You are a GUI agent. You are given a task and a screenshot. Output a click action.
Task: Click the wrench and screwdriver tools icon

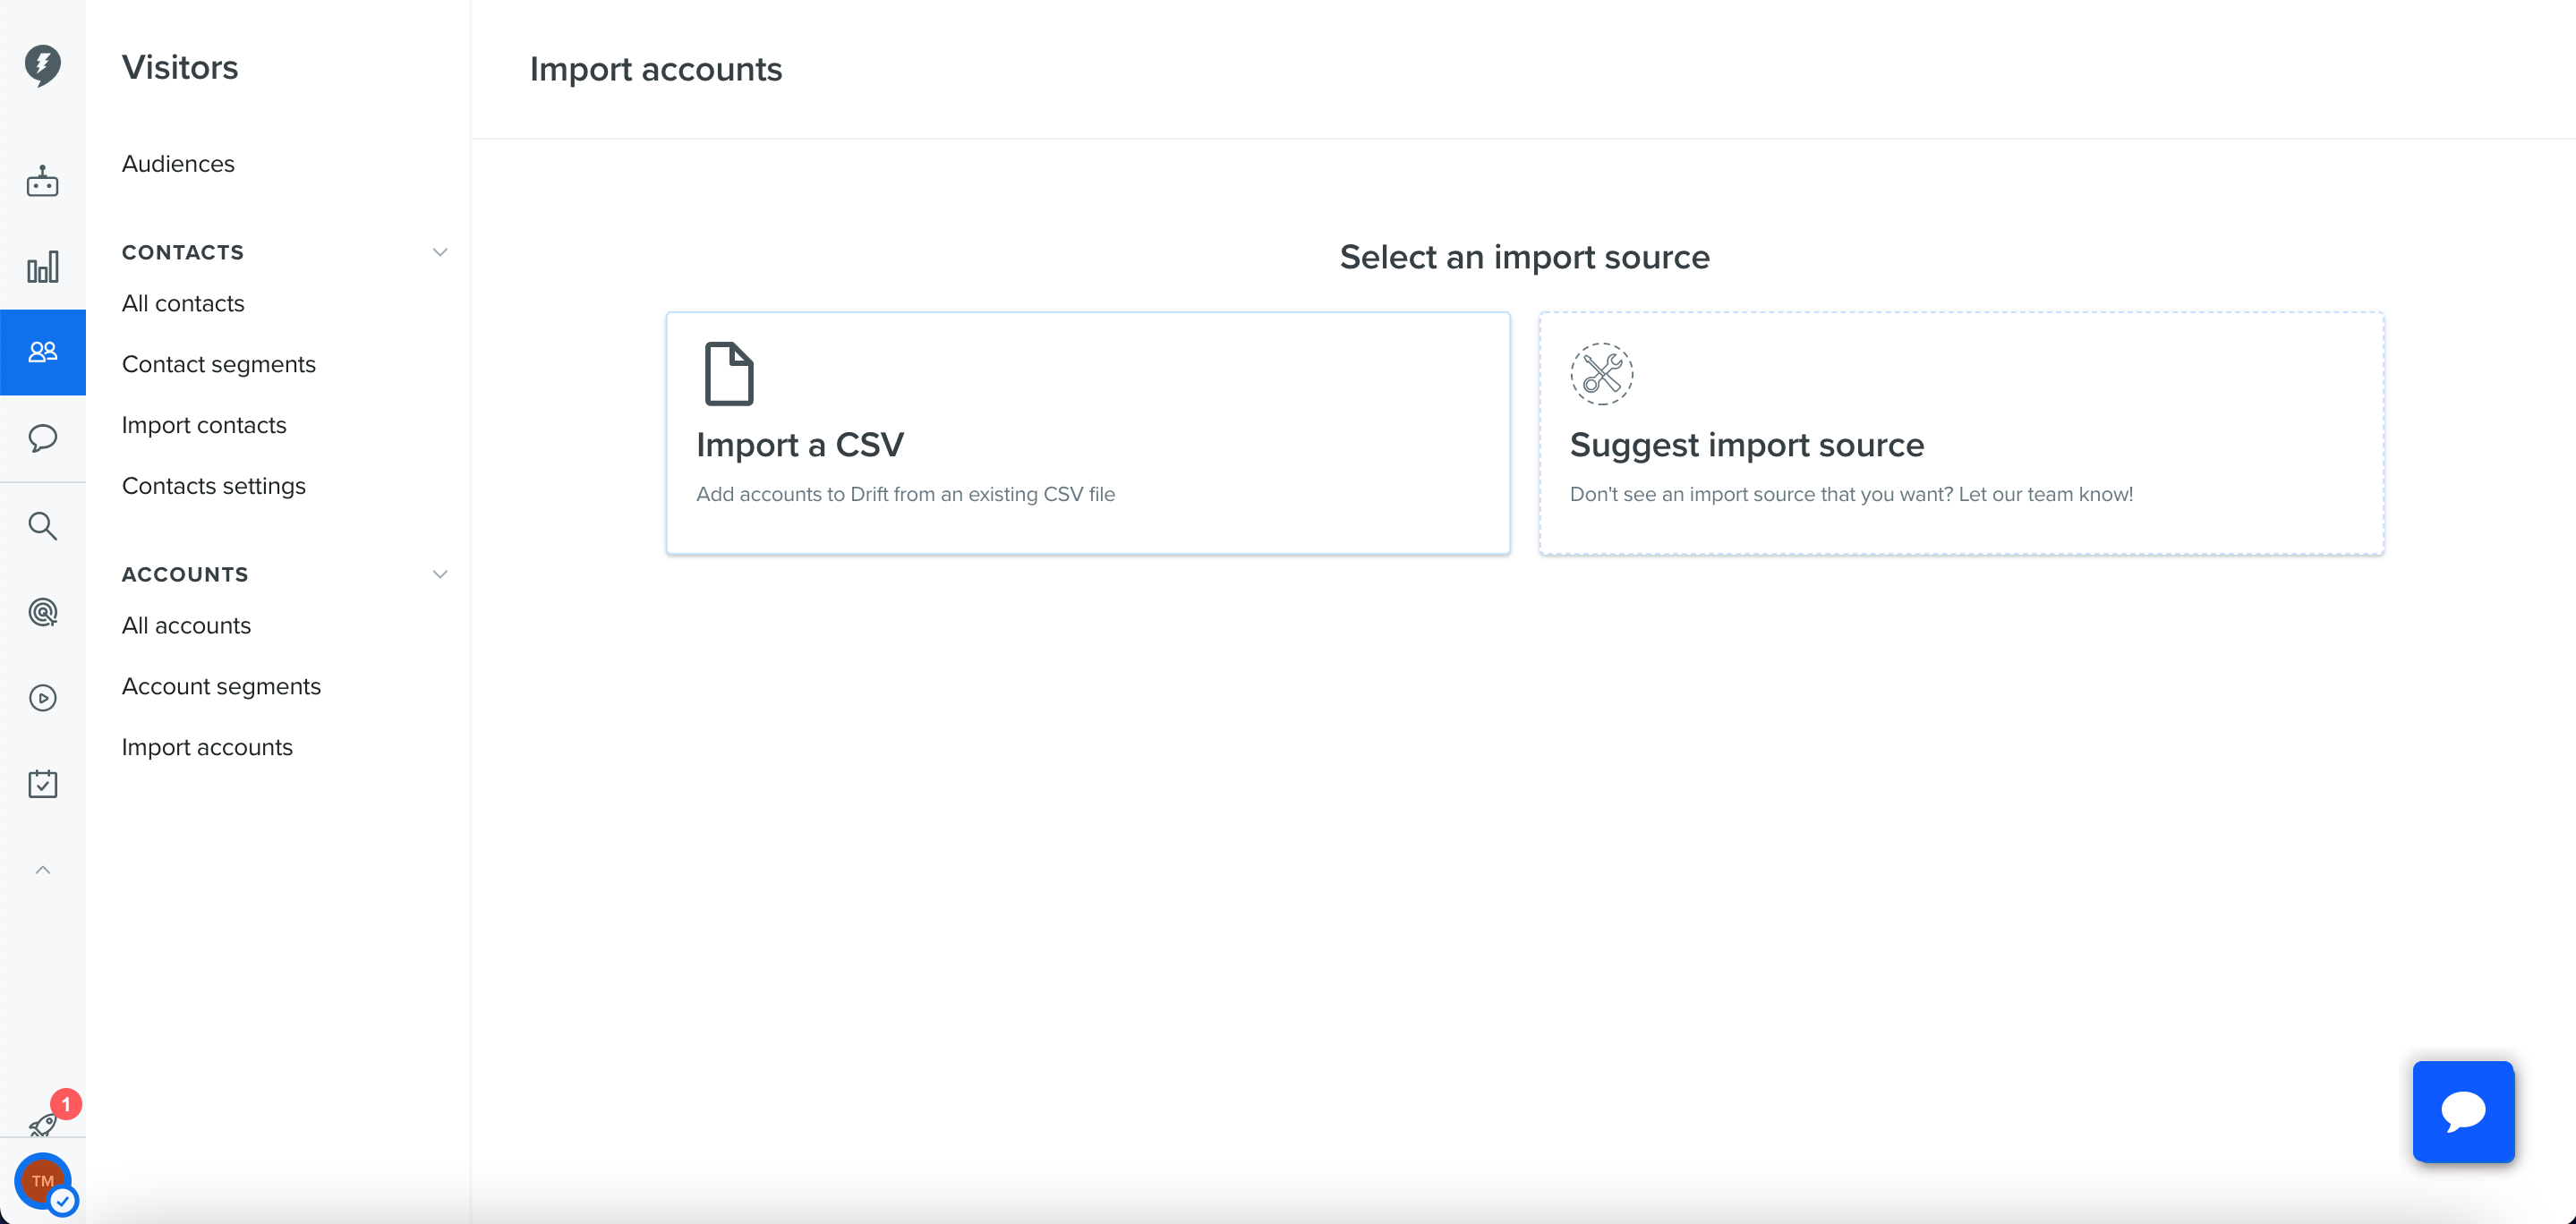click(1601, 374)
